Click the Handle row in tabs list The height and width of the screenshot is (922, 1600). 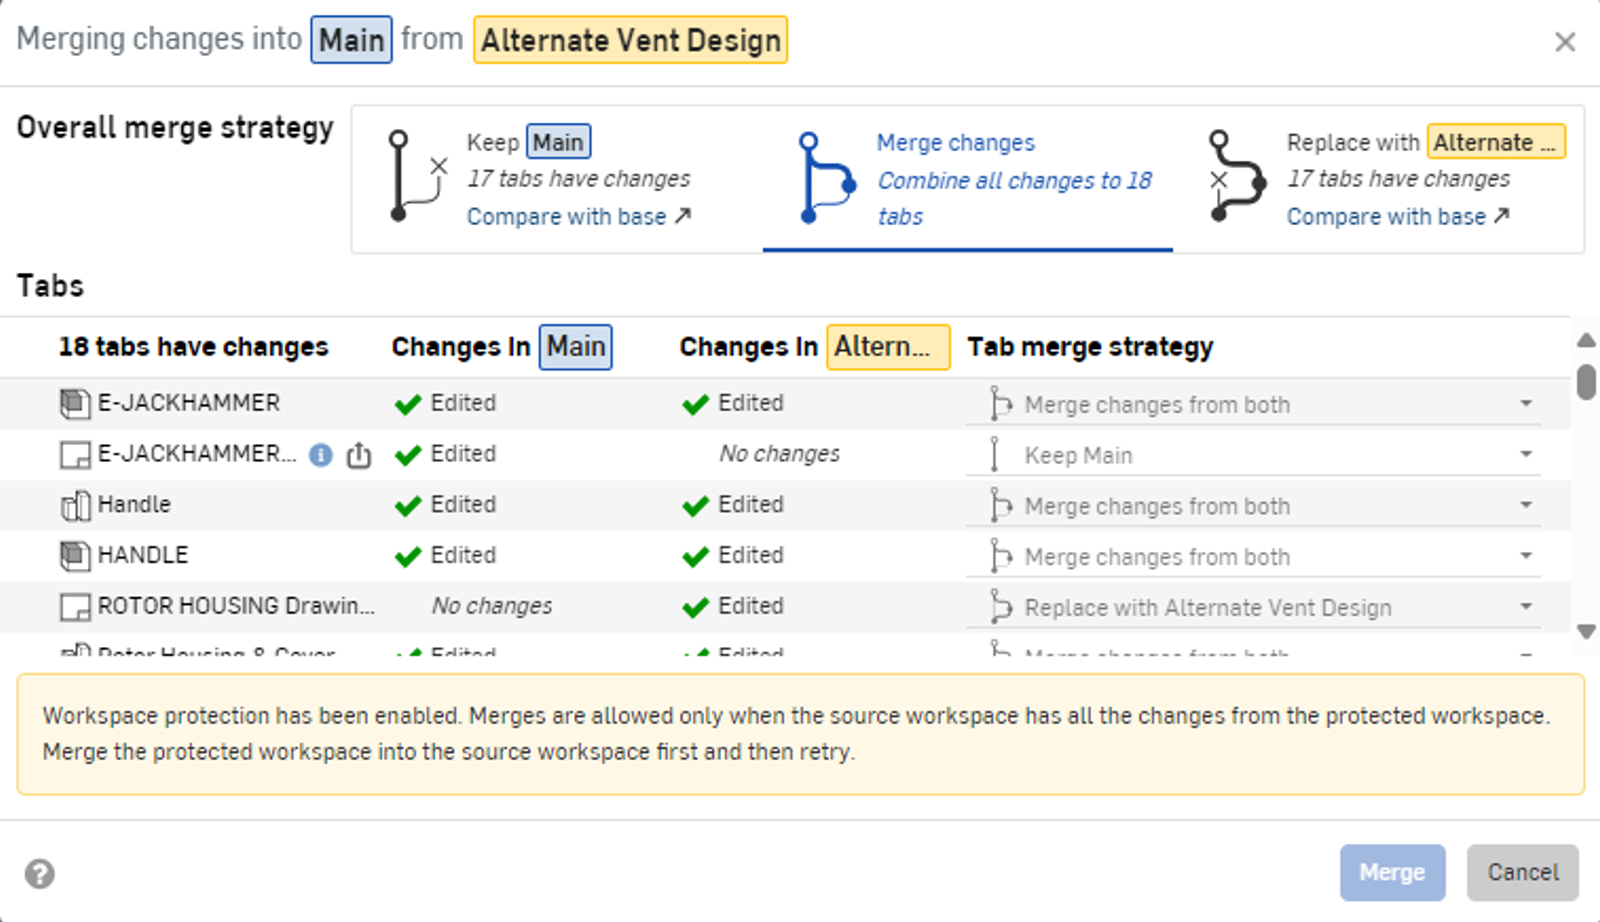134,505
